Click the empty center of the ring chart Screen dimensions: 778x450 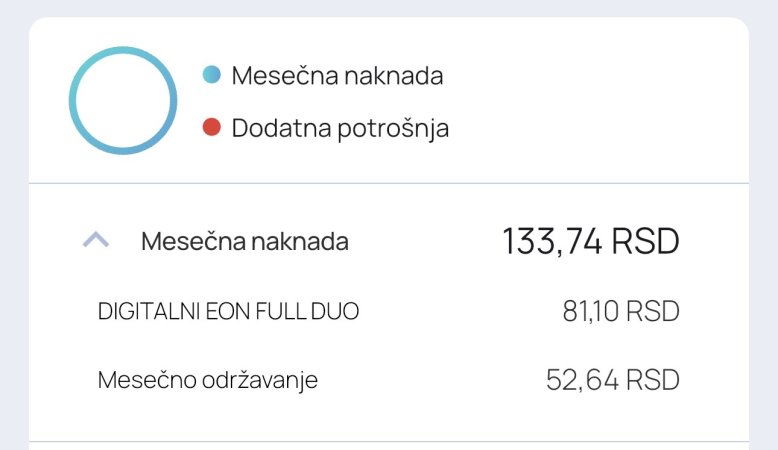pyautogui.click(x=123, y=100)
